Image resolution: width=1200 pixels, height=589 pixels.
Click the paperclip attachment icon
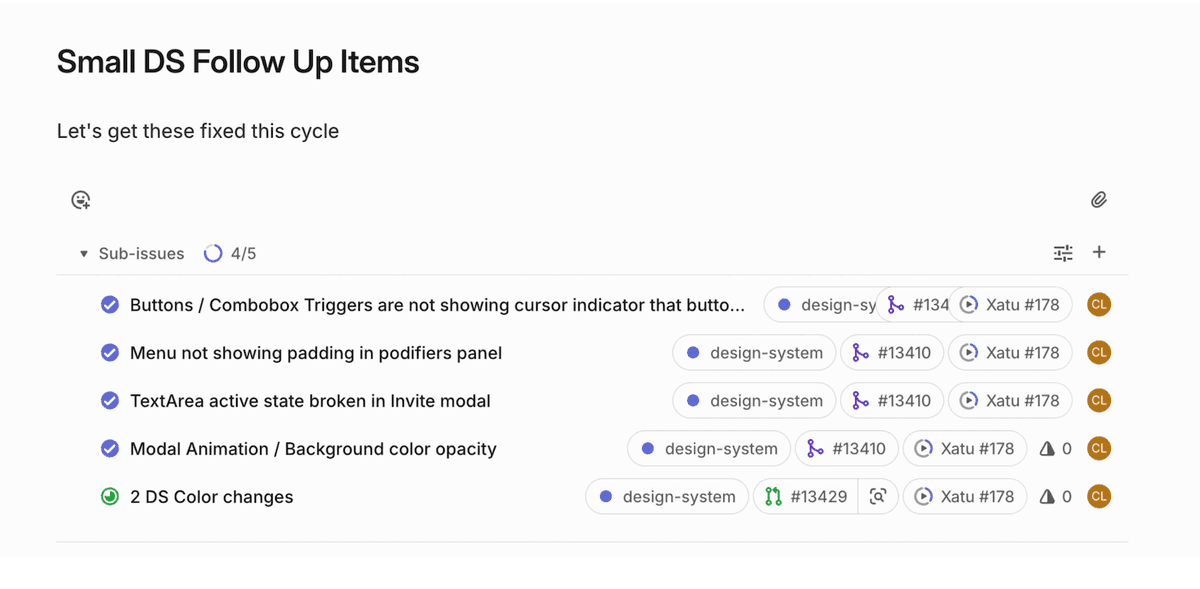[x=1098, y=200]
